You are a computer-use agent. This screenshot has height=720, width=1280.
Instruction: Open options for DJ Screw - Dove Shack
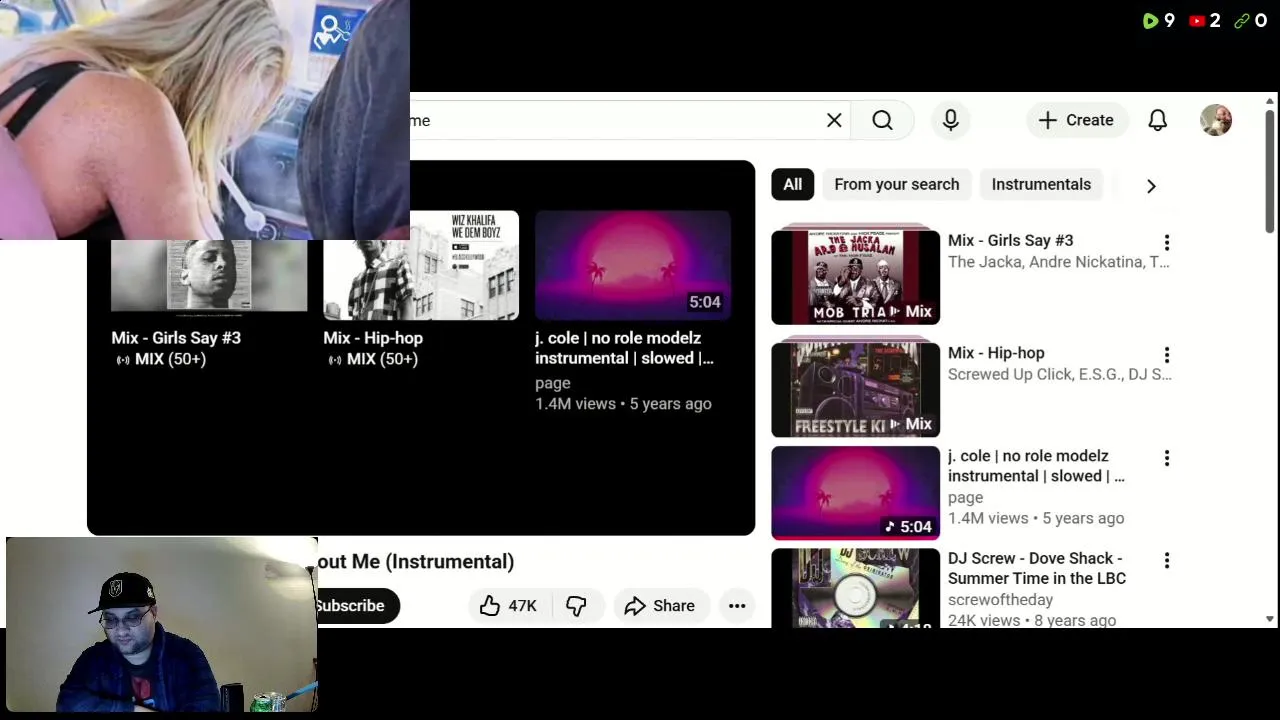(1166, 560)
